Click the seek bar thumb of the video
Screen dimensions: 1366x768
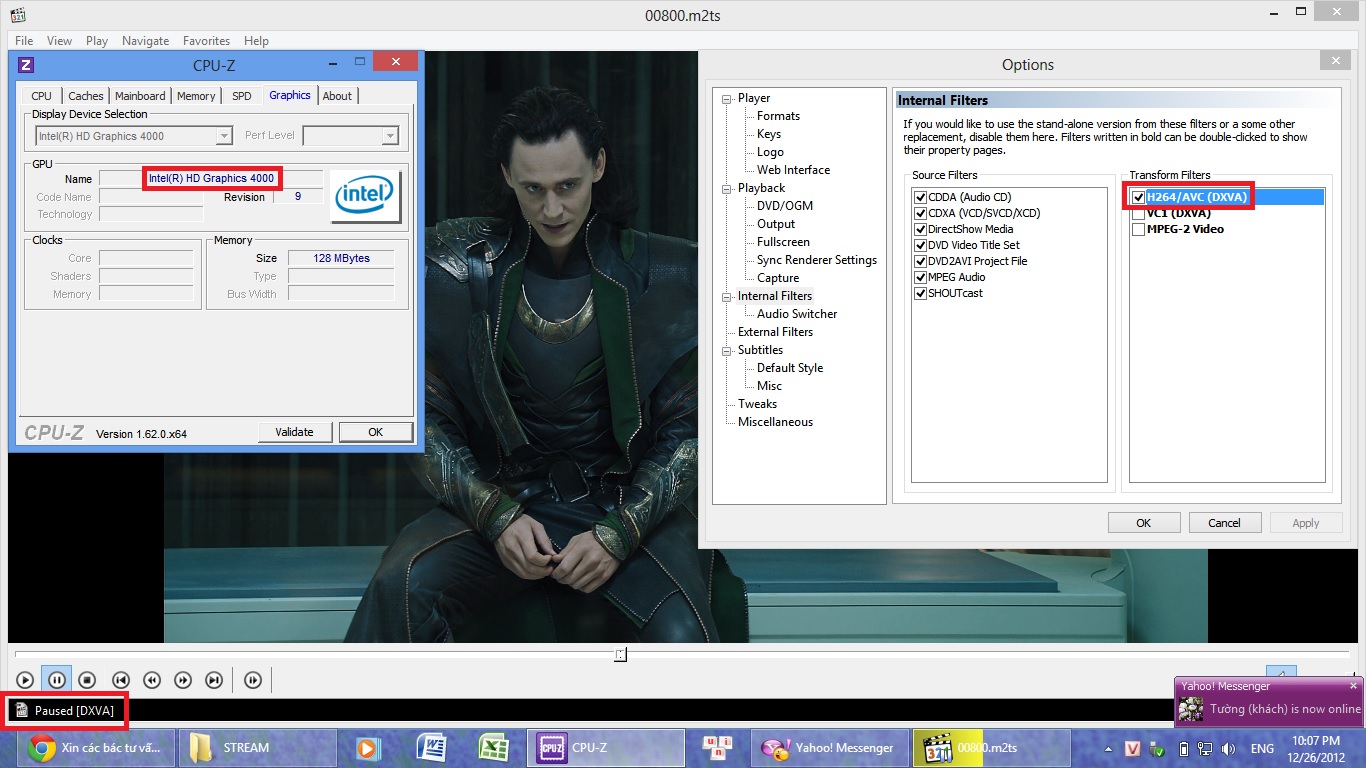point(620,654)
